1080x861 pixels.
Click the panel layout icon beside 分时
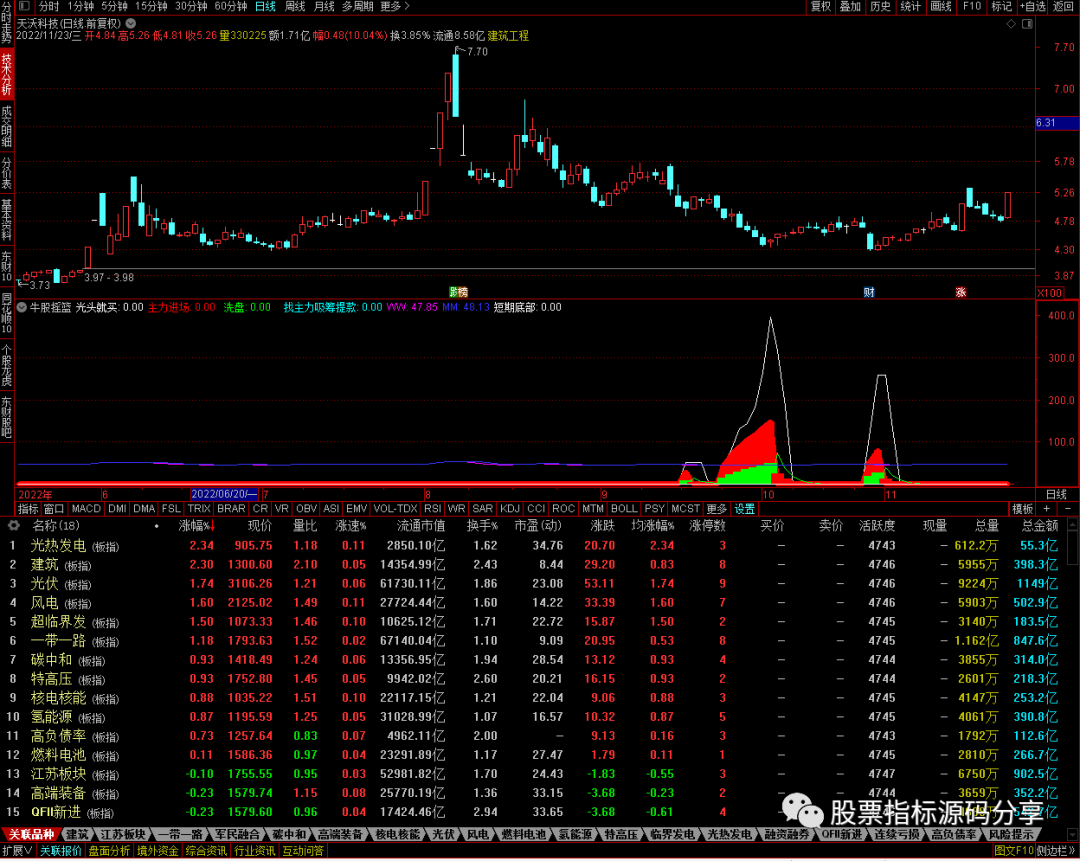tap(24, 6)
